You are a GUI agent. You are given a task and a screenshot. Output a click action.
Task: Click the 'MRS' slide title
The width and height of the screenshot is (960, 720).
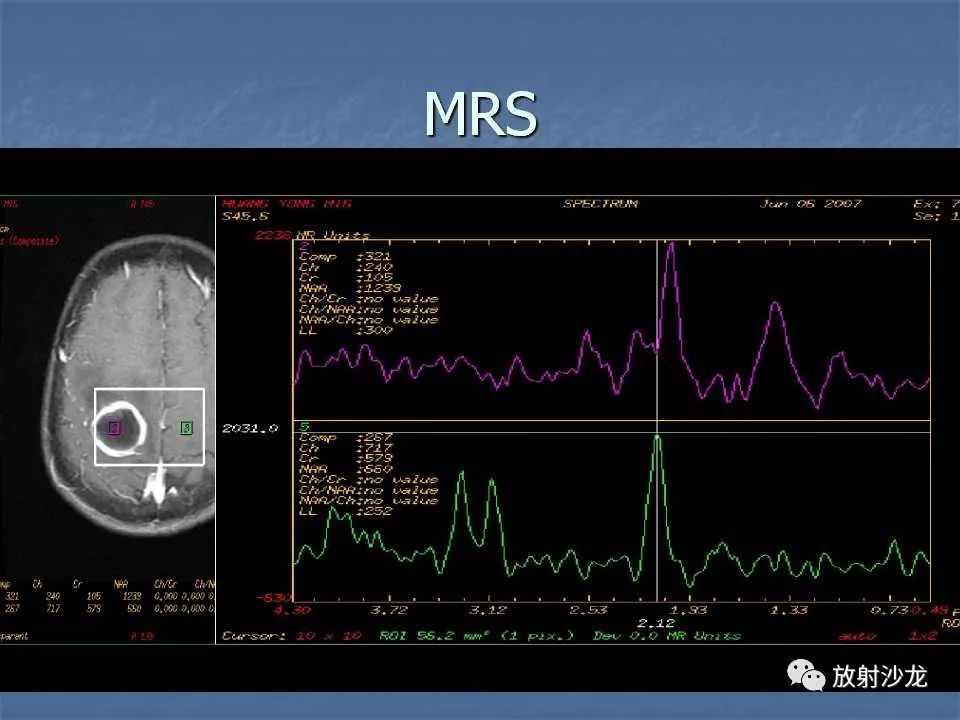481,114
